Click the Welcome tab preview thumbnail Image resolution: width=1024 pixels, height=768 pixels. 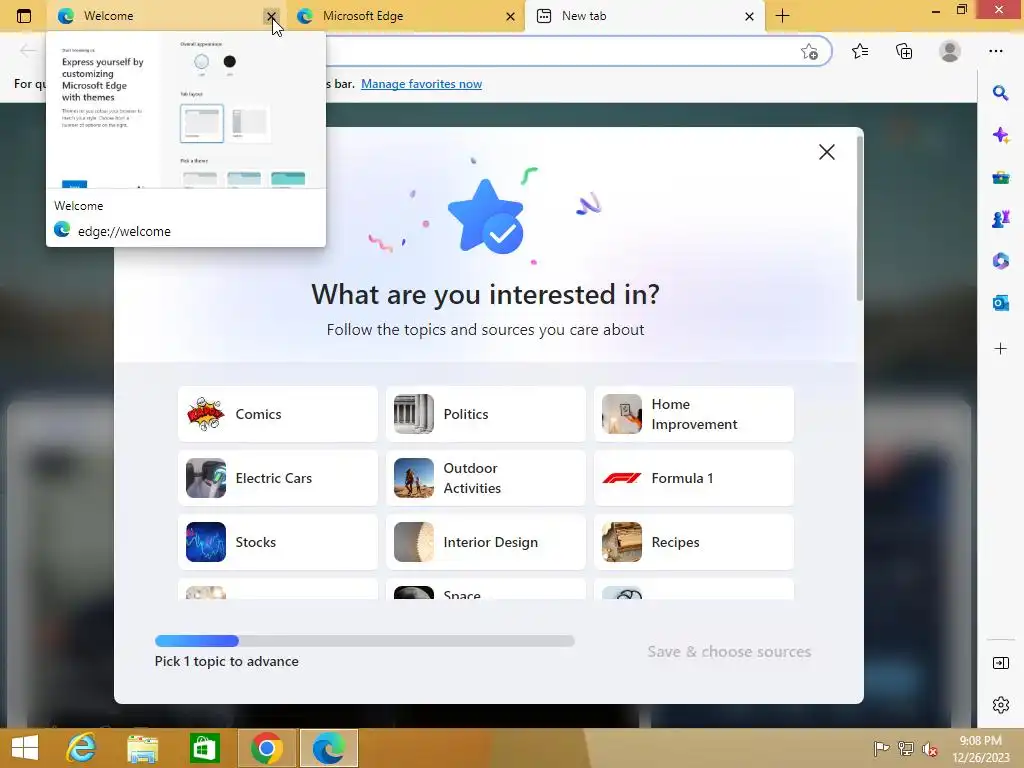[x=186, y=110]
